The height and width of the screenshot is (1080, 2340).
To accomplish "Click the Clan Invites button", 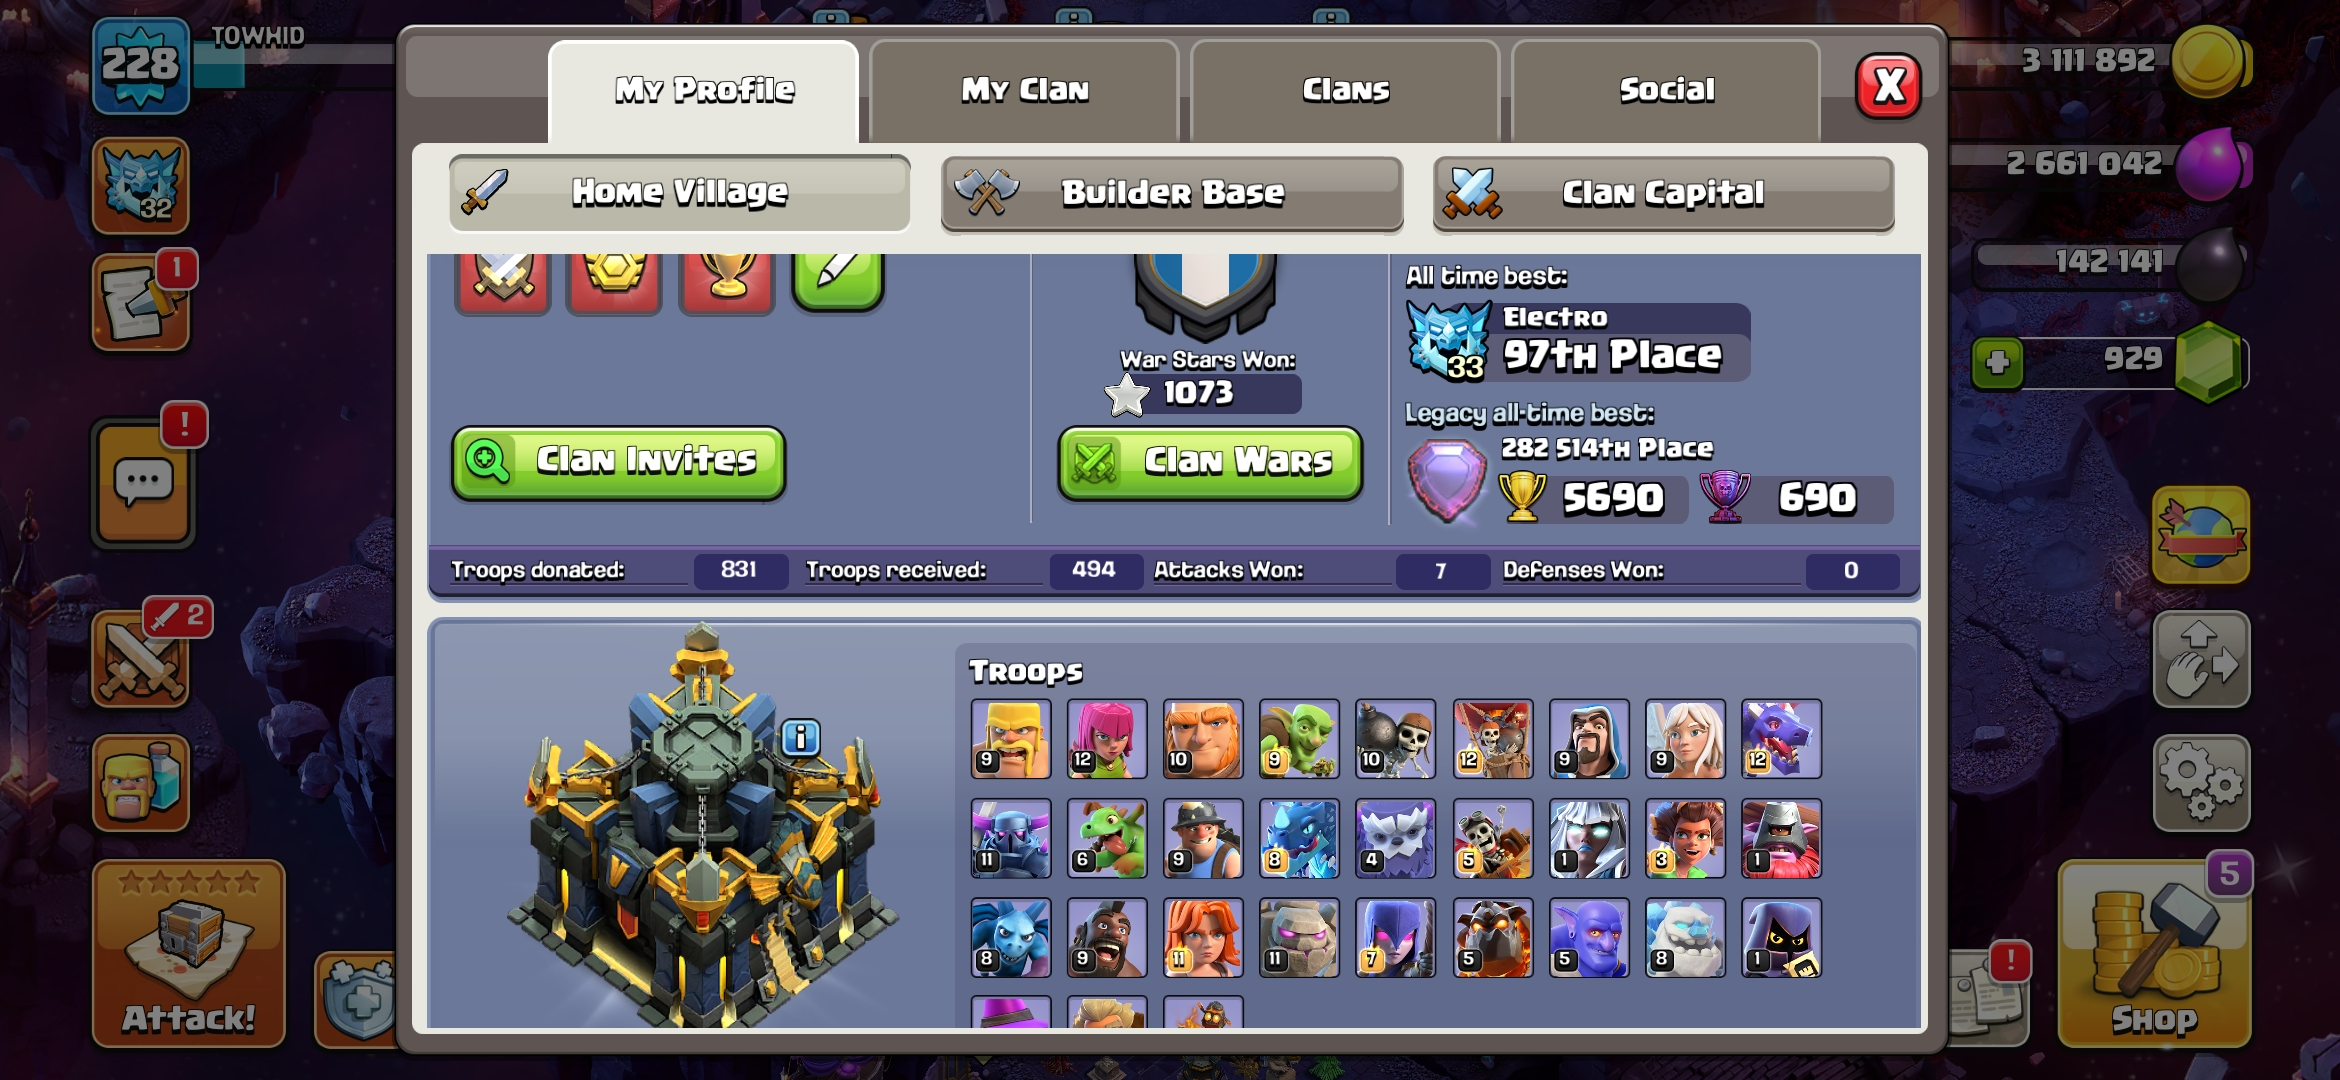I will [618, 462].
